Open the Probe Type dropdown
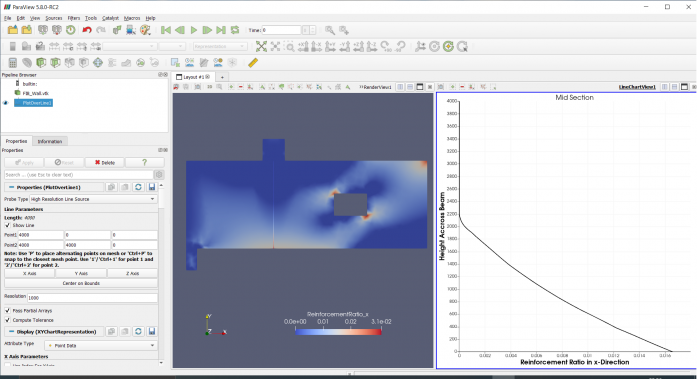Viewport: 700px width, 379px height. (x=93, y=199)
